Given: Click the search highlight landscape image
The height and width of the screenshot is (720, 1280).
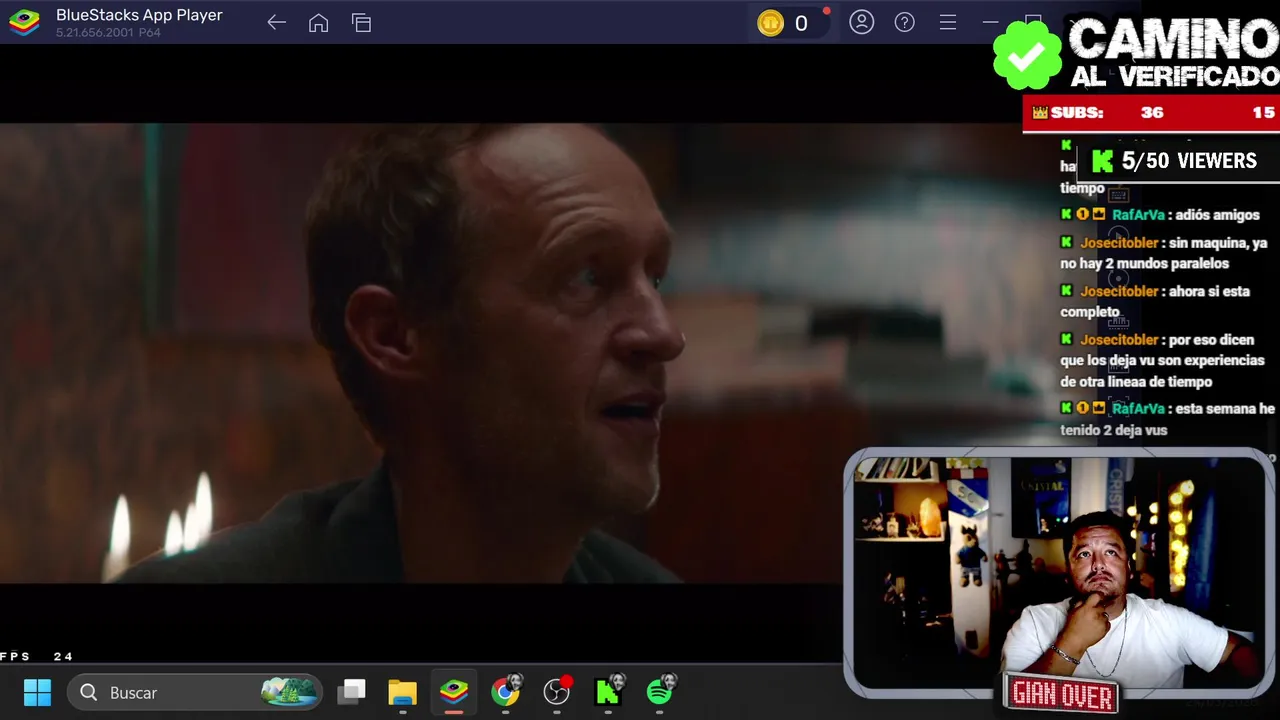Looking at the screenshot, I should tap(289, 692).
